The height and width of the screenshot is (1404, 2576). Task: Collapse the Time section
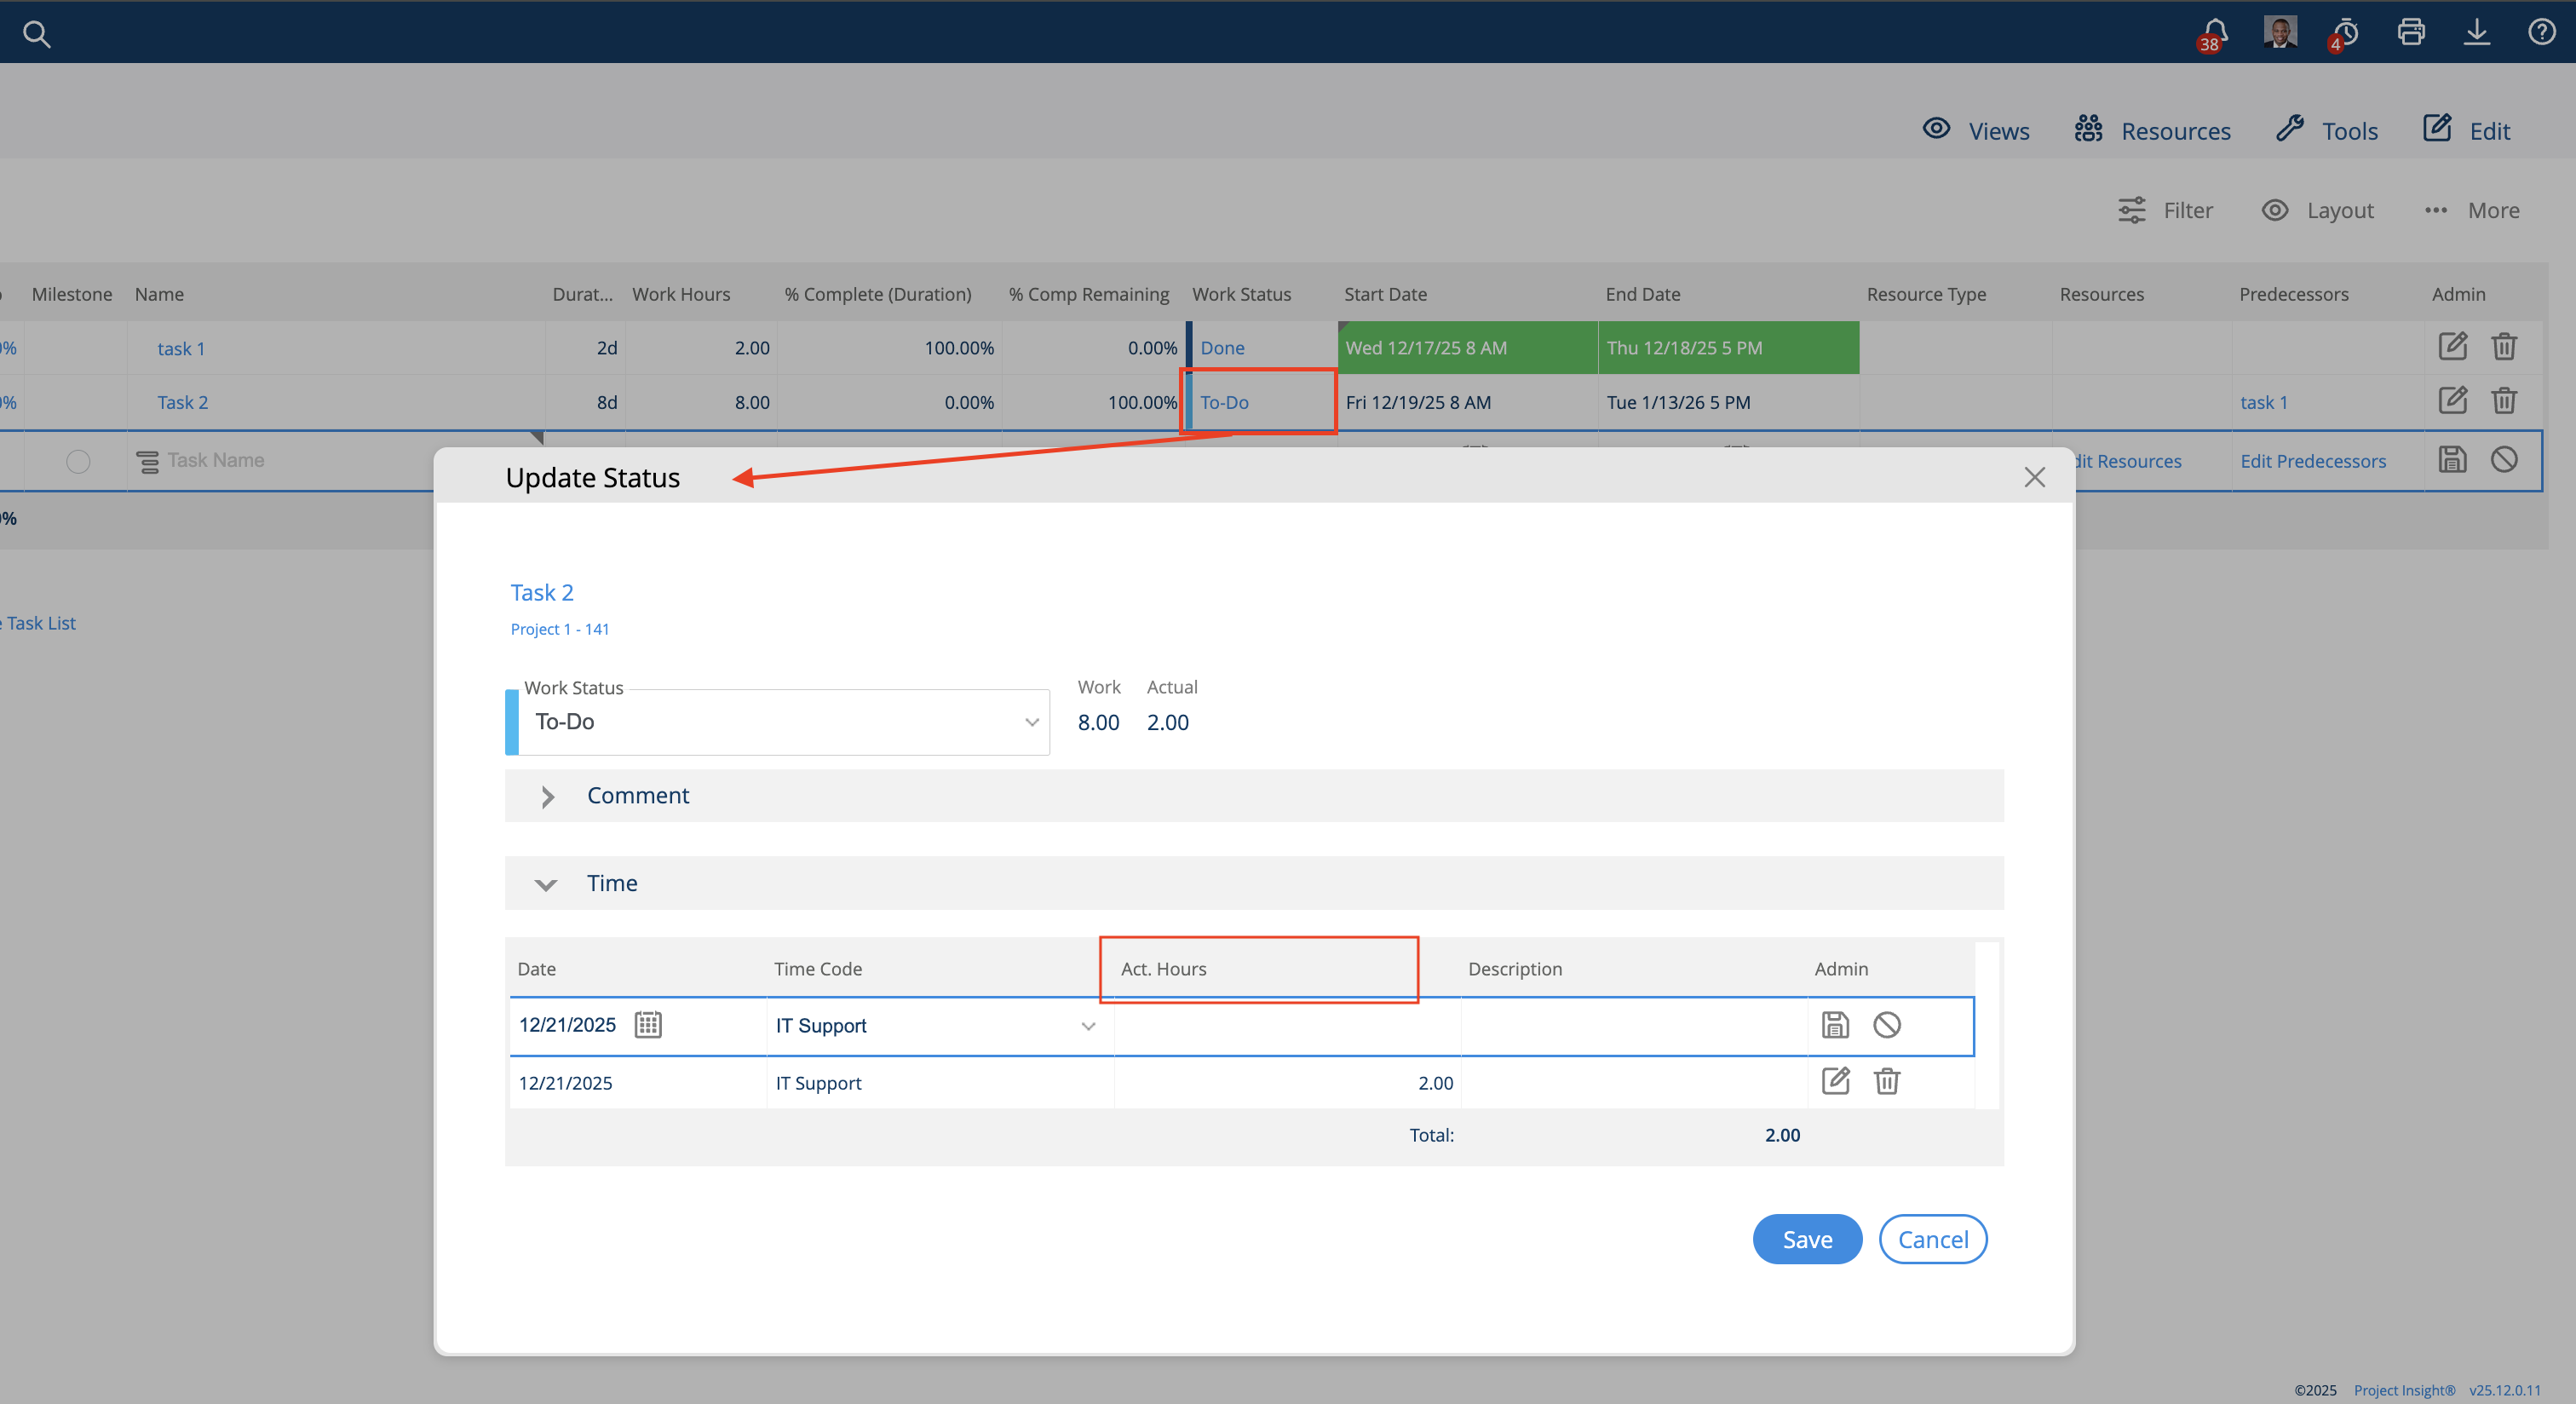1254,883
